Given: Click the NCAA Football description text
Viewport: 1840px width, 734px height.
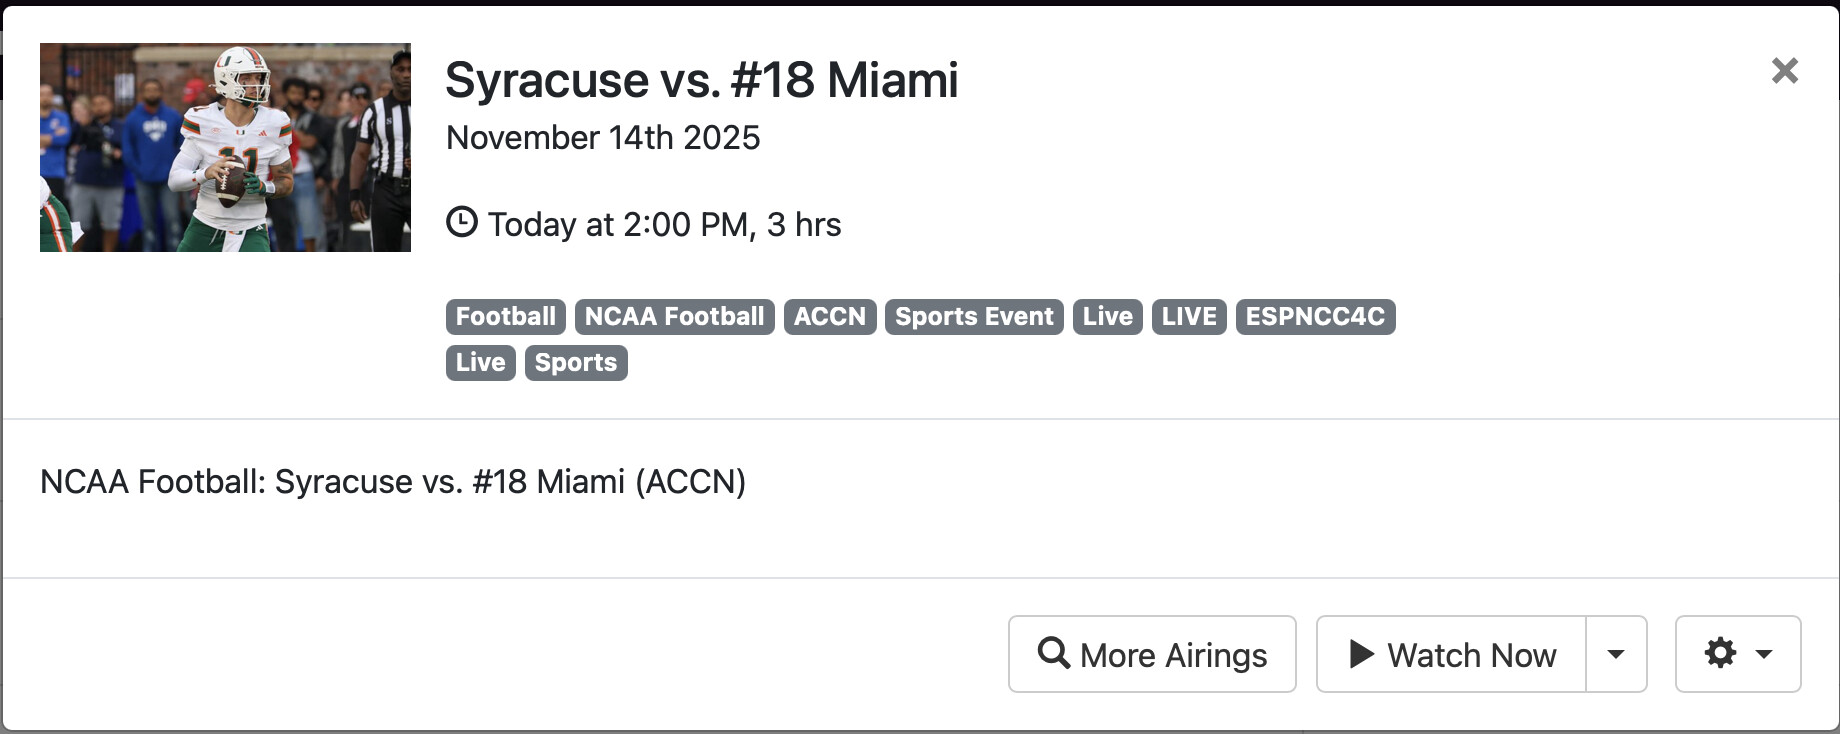Looking at the screenshot, I should pos(392,482).
